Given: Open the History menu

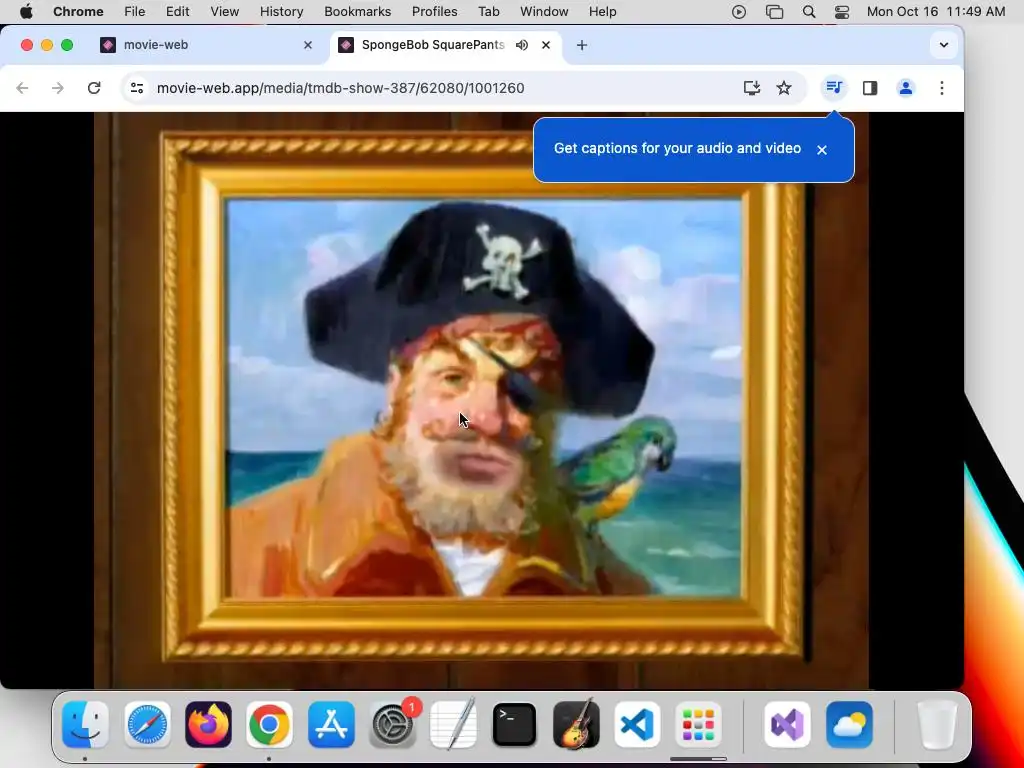Looking at the screenshot, I should click(281, 12).
